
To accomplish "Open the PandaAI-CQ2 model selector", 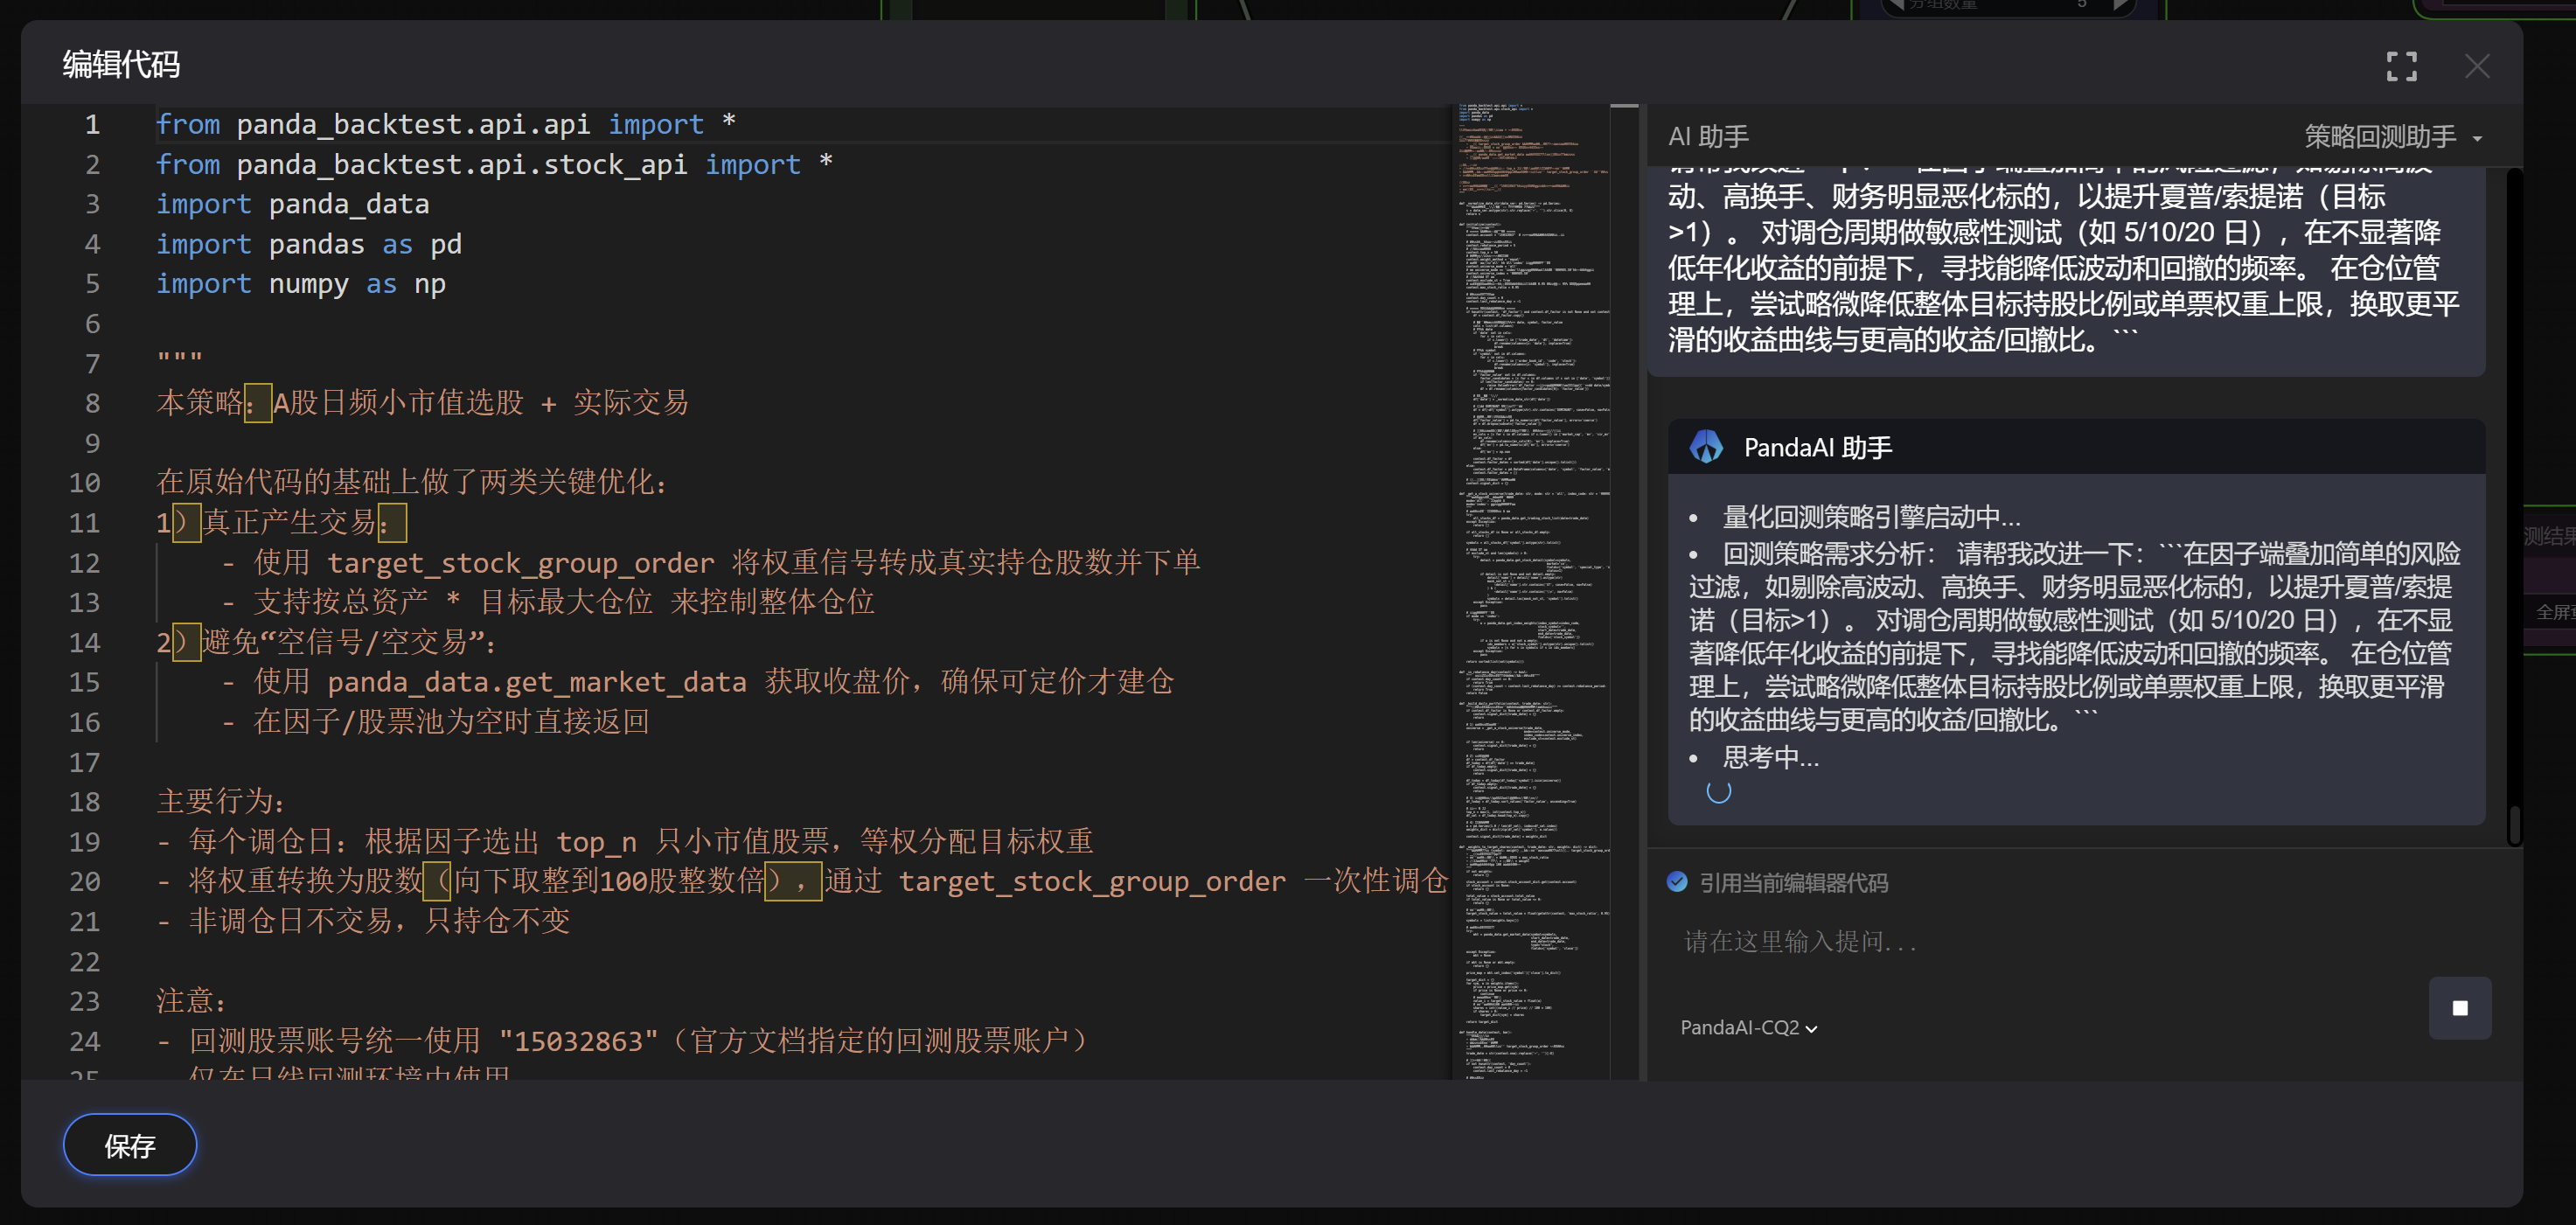I will [x=1748, y=1027].
